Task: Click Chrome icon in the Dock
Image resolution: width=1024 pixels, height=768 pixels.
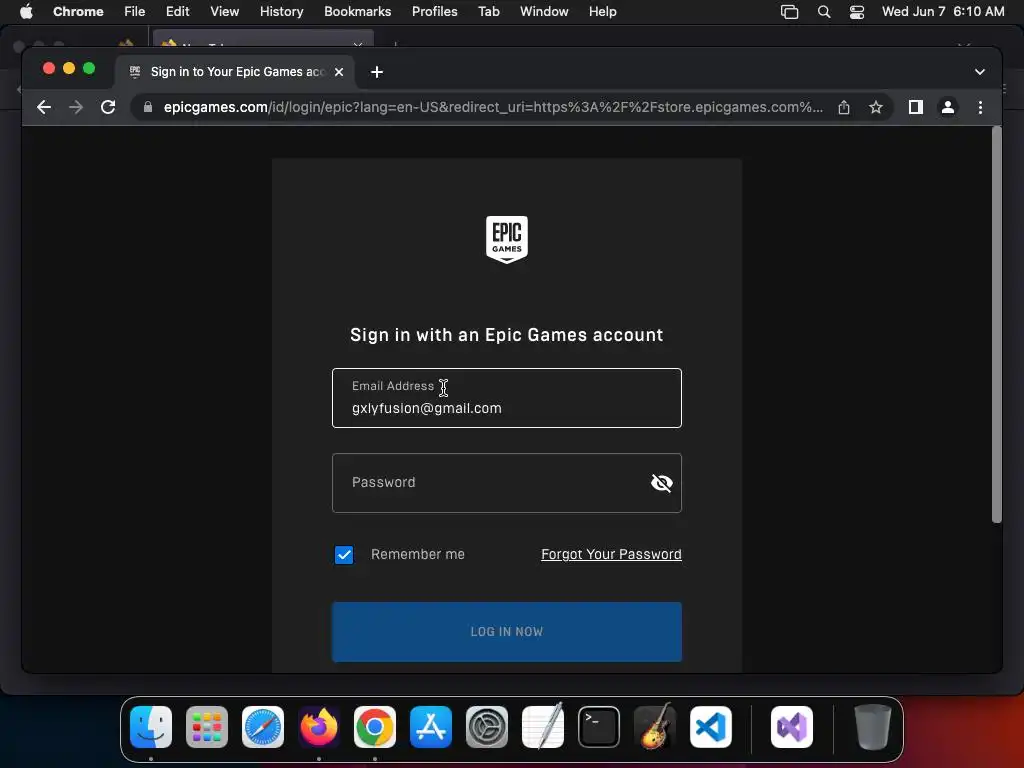Action: [x=375, y=727]
